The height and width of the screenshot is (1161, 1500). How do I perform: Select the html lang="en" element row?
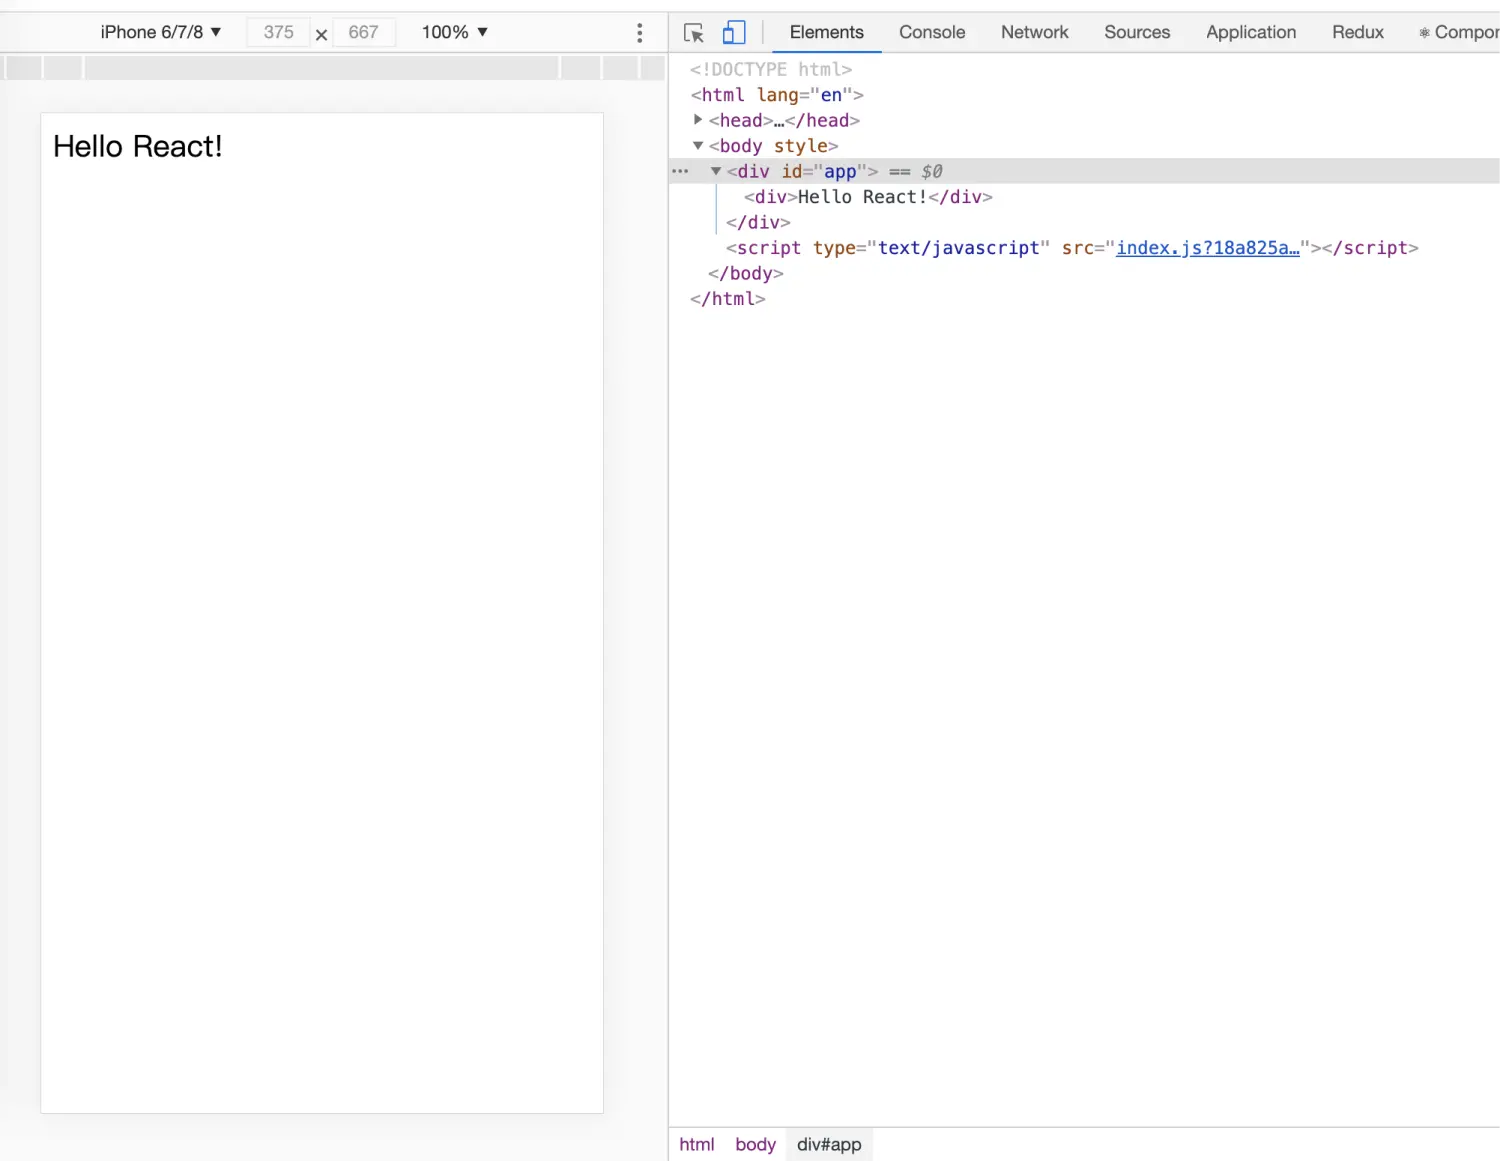point(1085,95)
